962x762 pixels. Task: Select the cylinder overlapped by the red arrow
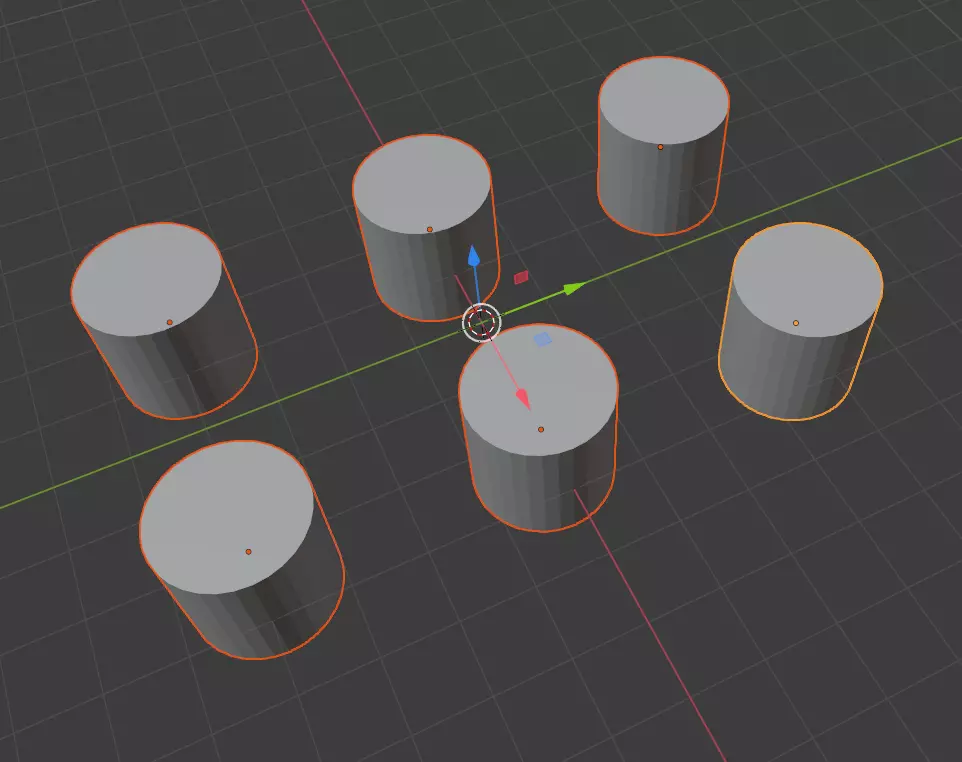(539, 427)
